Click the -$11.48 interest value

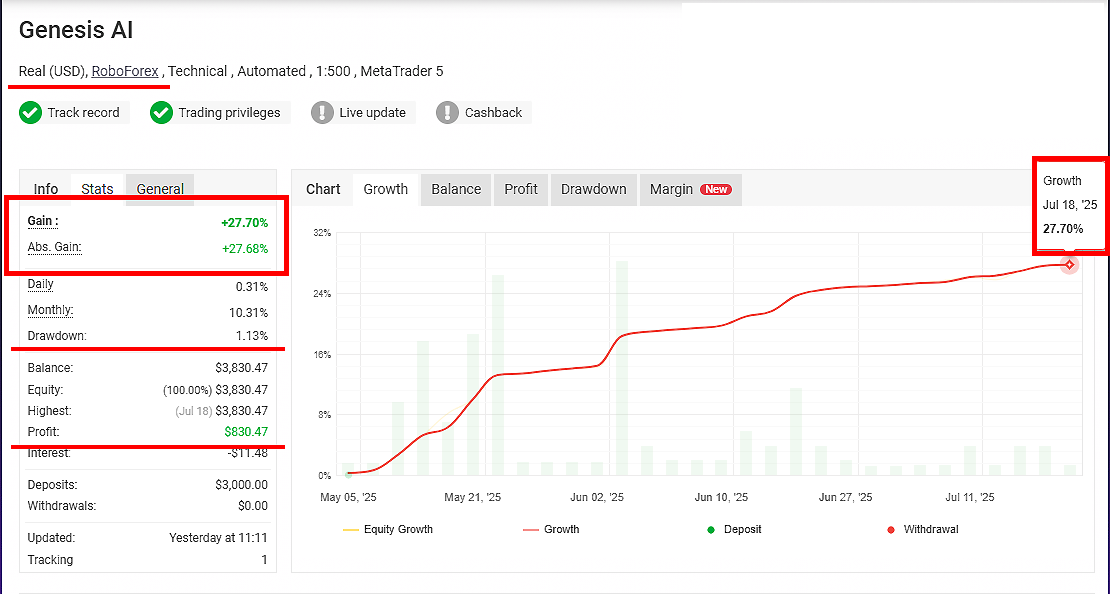[248, 453]
